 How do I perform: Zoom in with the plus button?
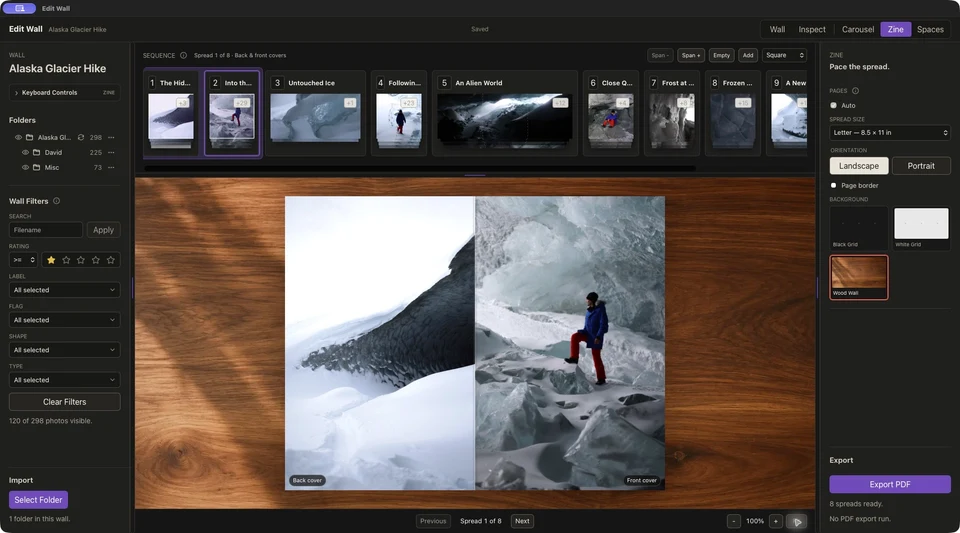775,521
